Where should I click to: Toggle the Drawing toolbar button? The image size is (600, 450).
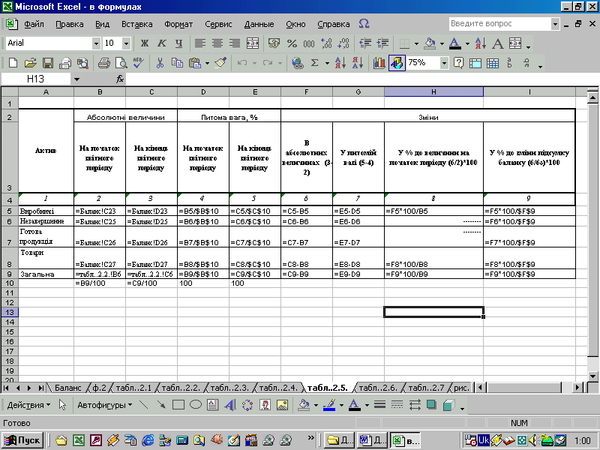tap(397, 63)
